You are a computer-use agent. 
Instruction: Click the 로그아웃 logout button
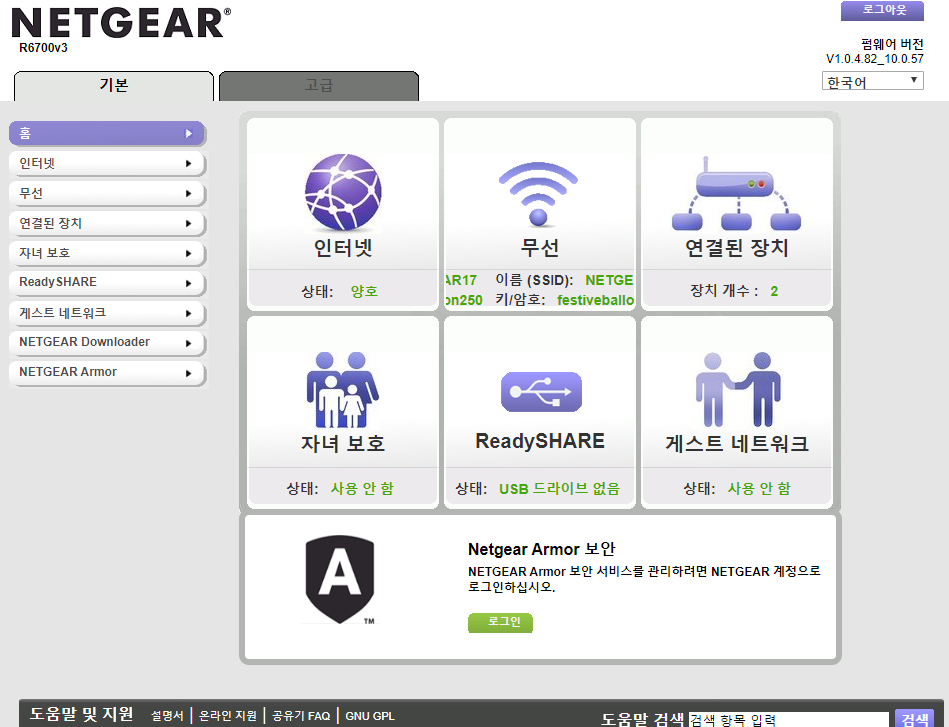tap(882, 10)
